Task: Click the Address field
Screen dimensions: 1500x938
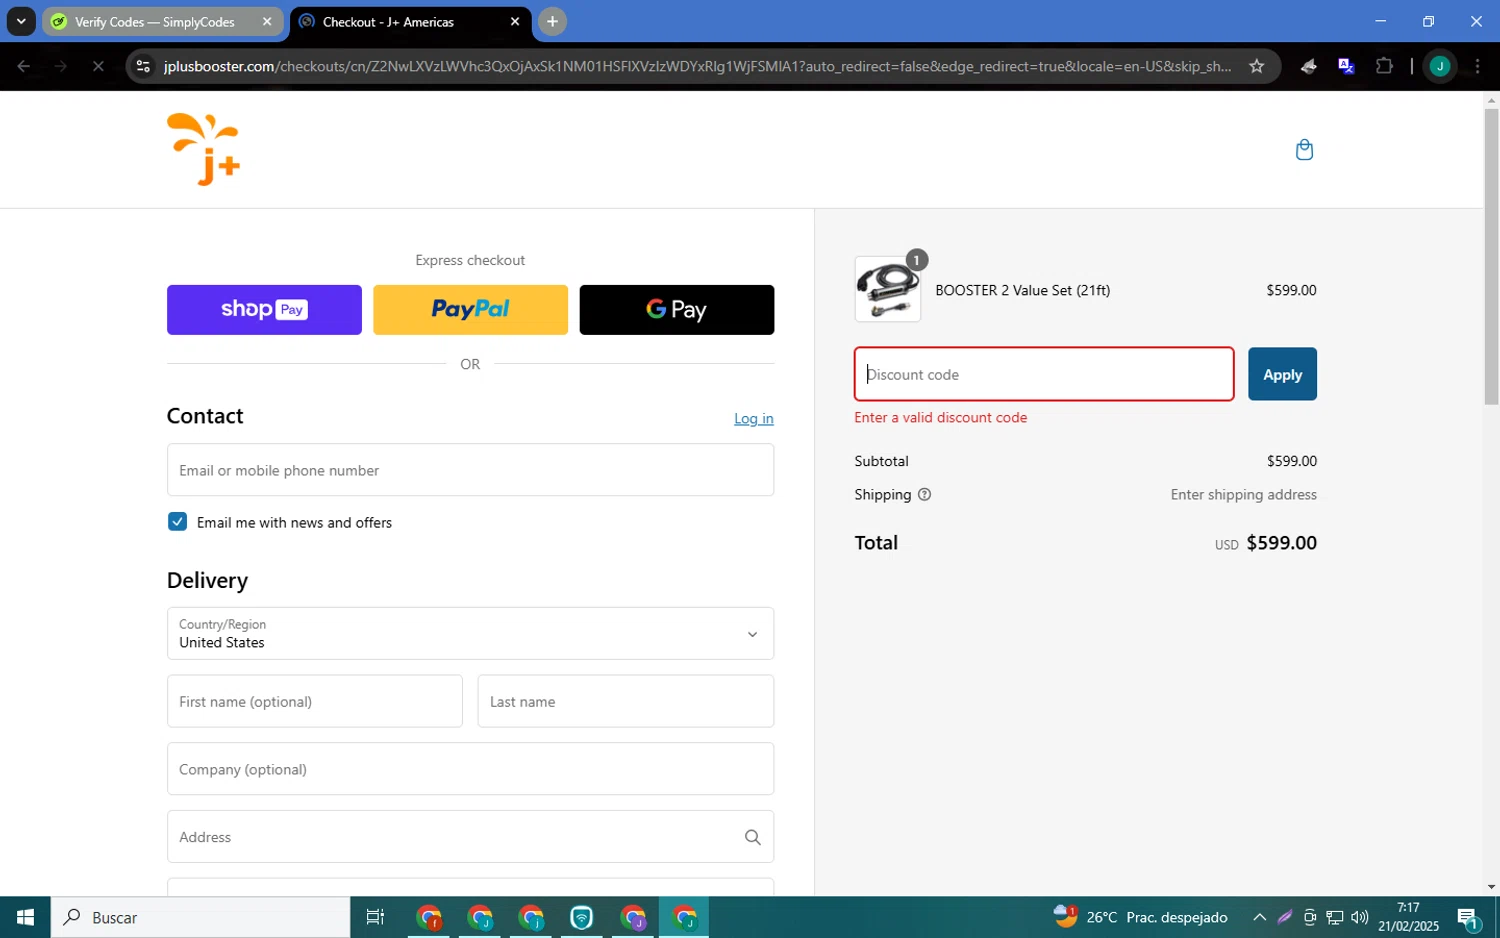Action: tap(470, 837)
